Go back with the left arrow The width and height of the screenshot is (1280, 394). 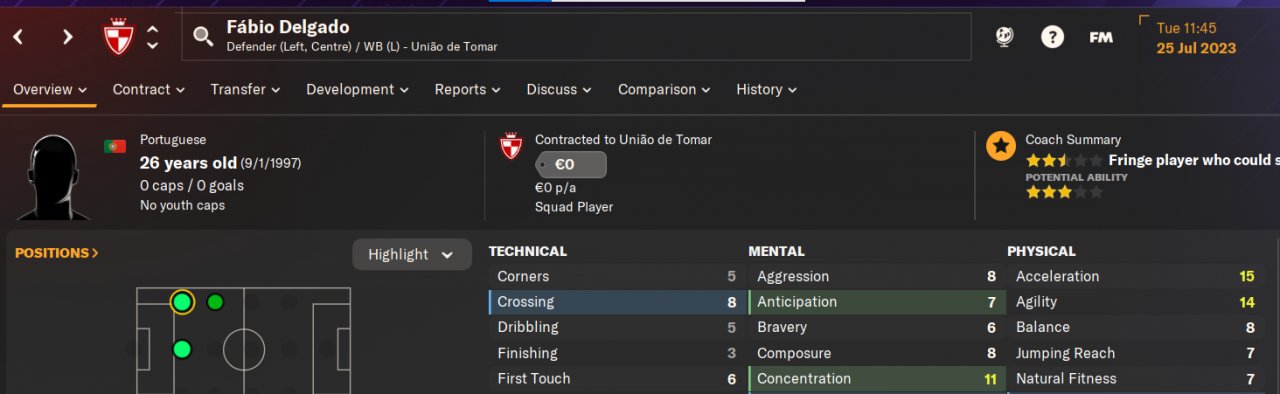point(18,37)
